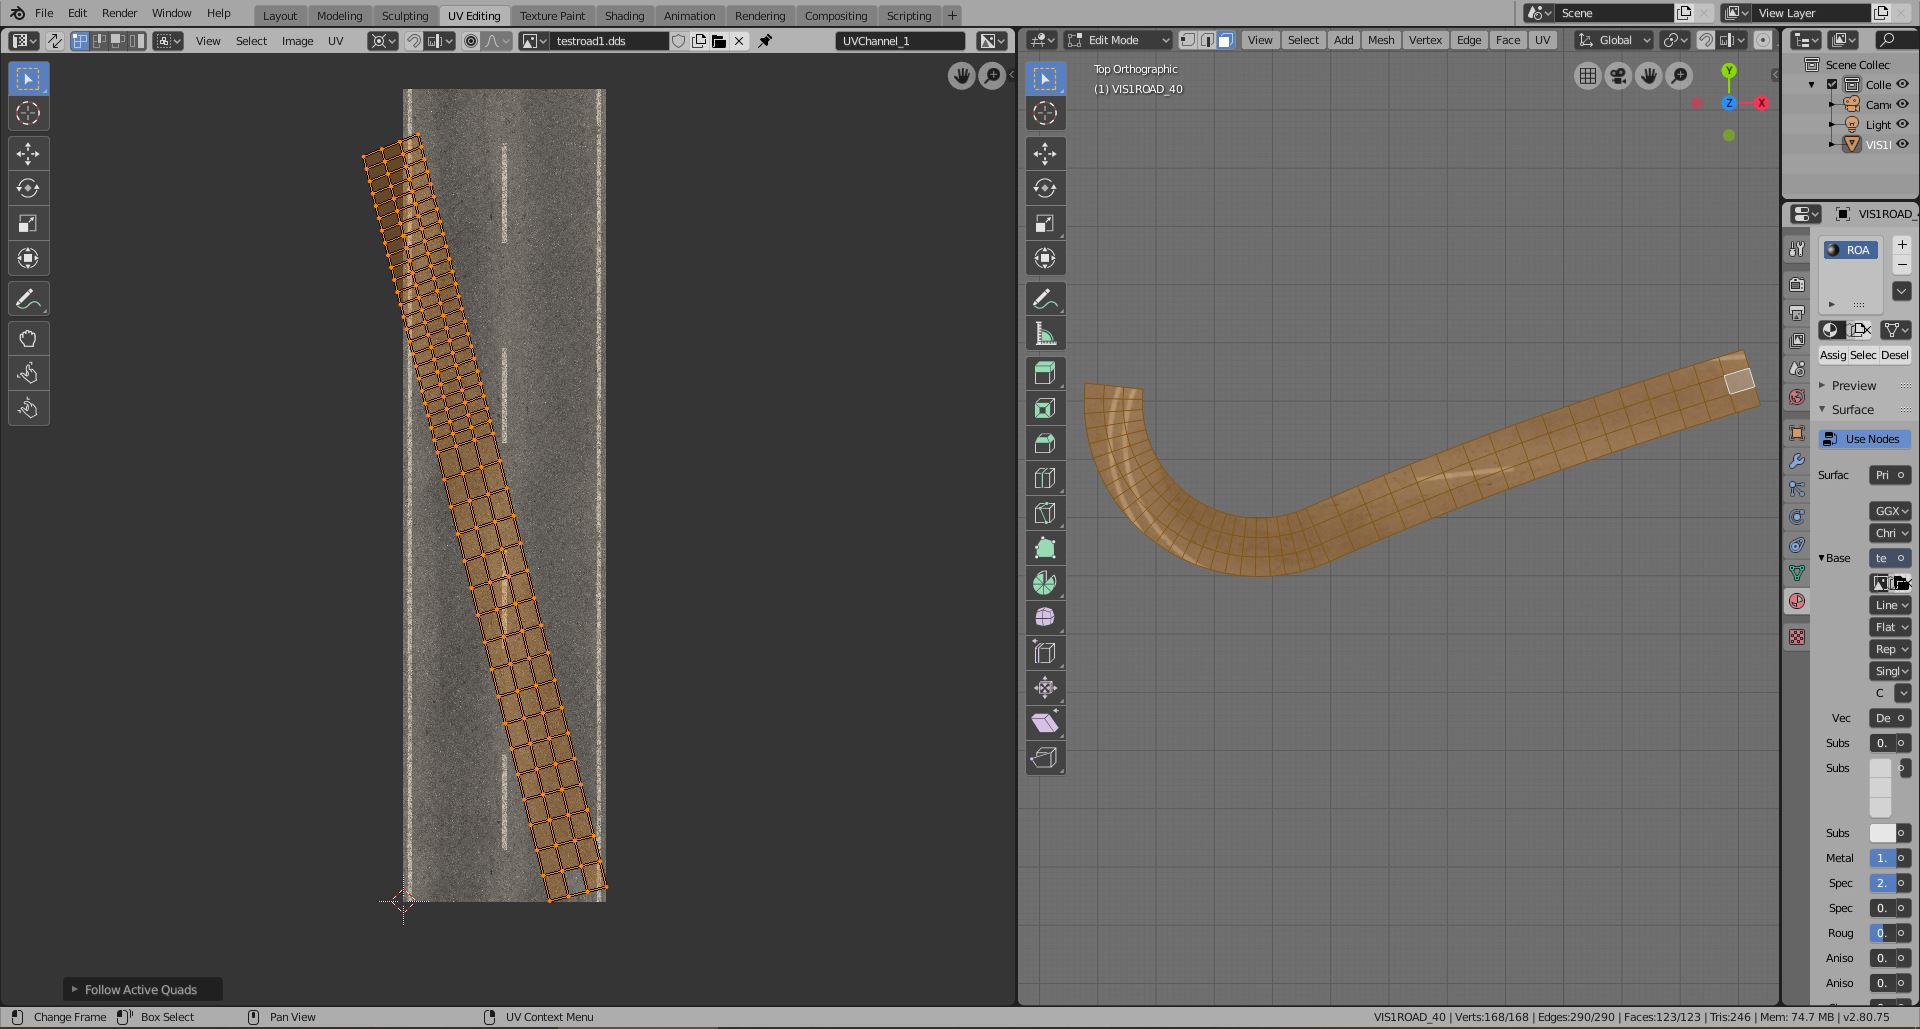Toggle snapping in 3D viewport
1920x1029 pixels.
point(1706,40)
